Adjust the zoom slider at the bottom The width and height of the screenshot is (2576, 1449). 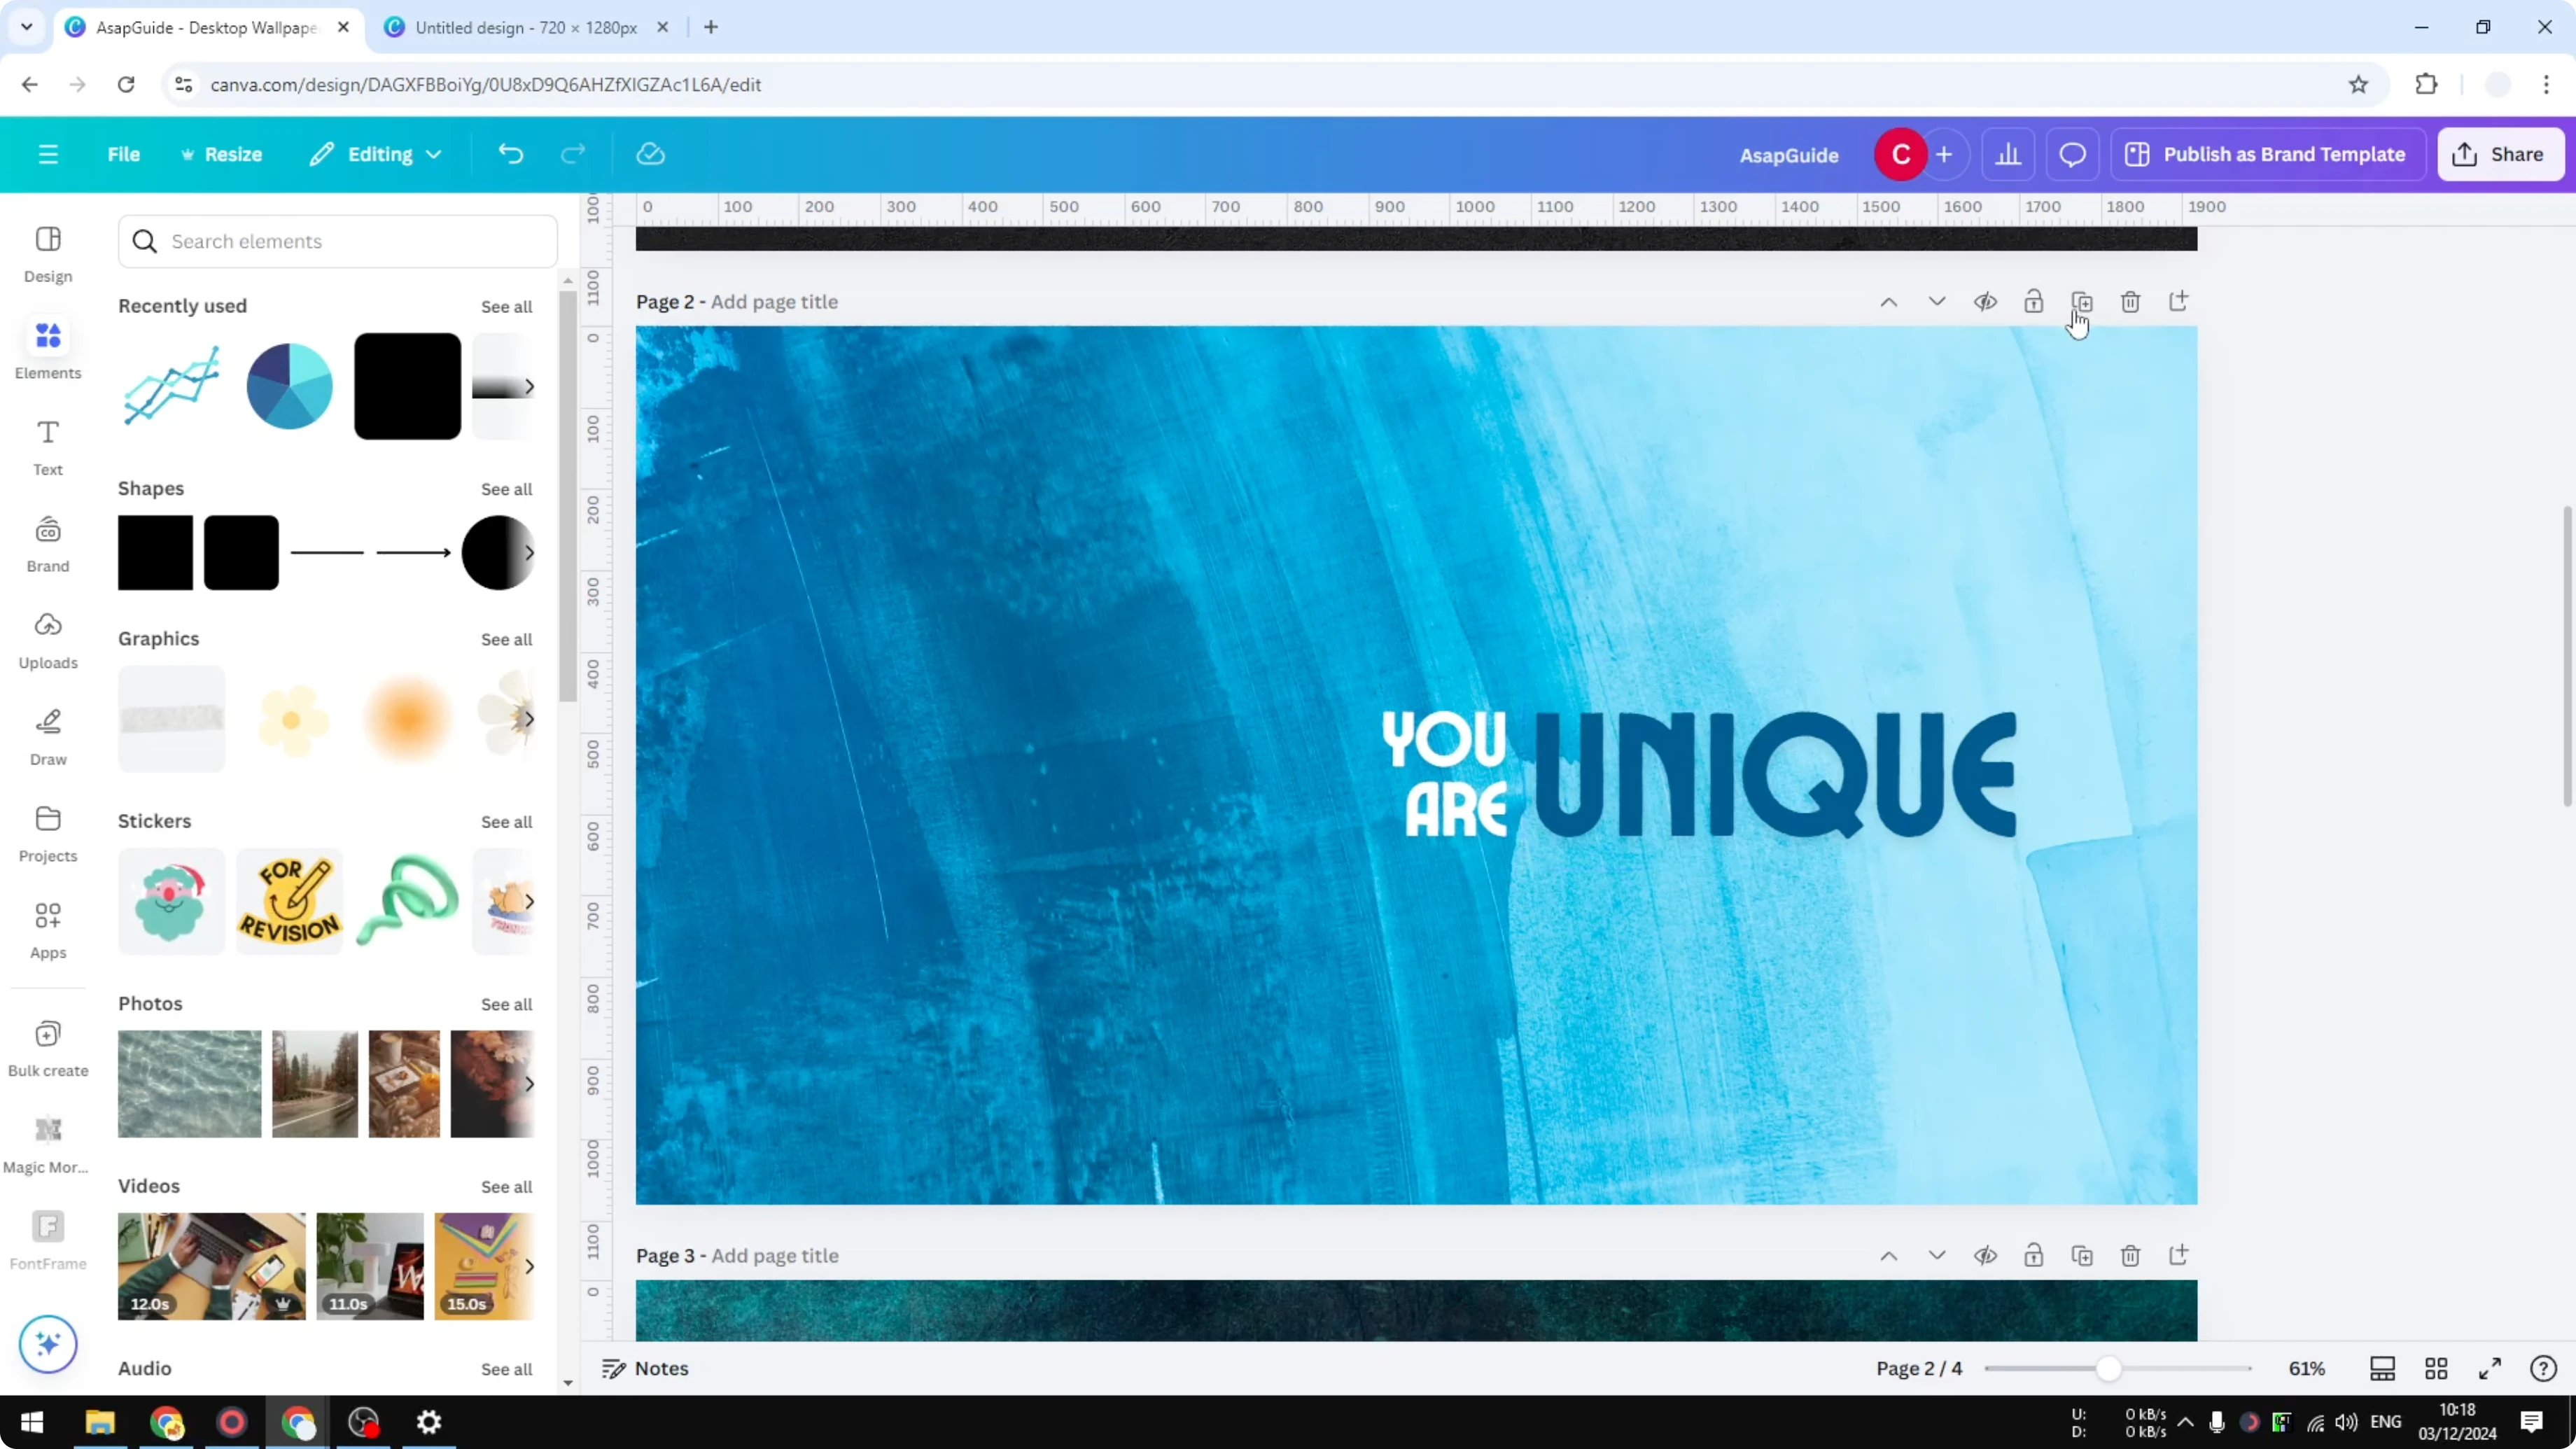point(2110,1369)
